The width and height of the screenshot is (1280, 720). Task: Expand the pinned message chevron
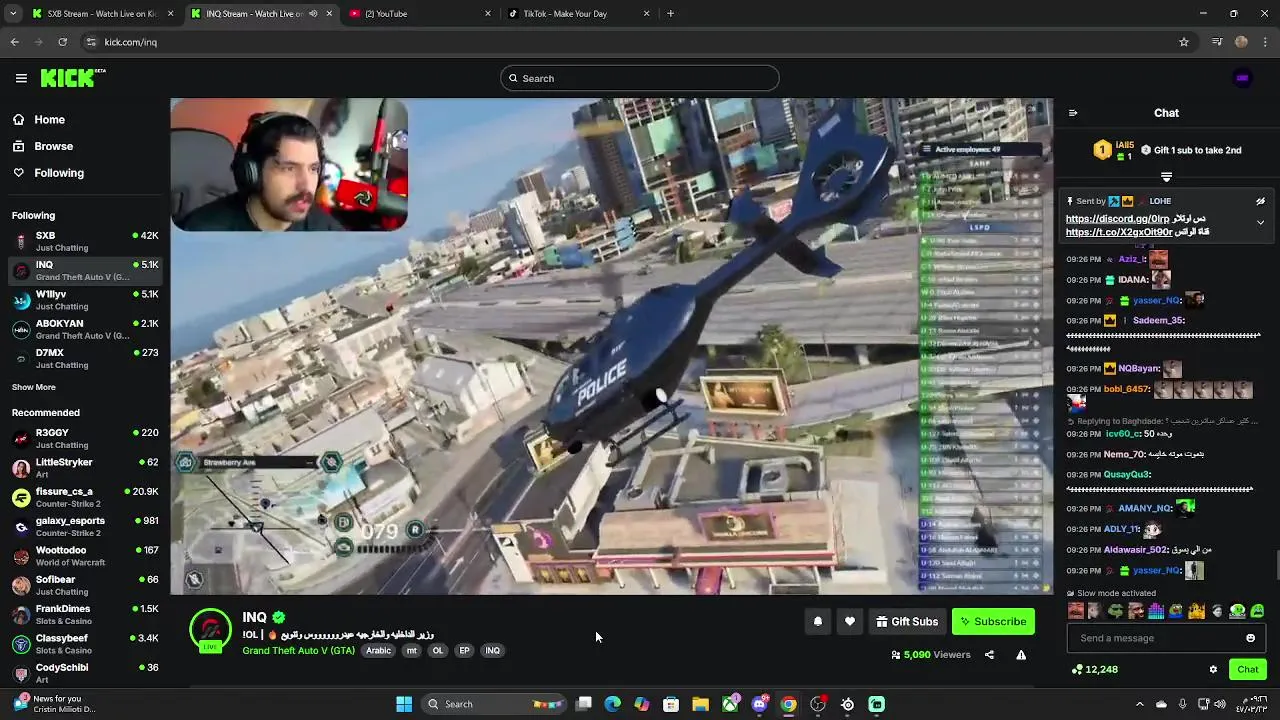pos(1260,223)
